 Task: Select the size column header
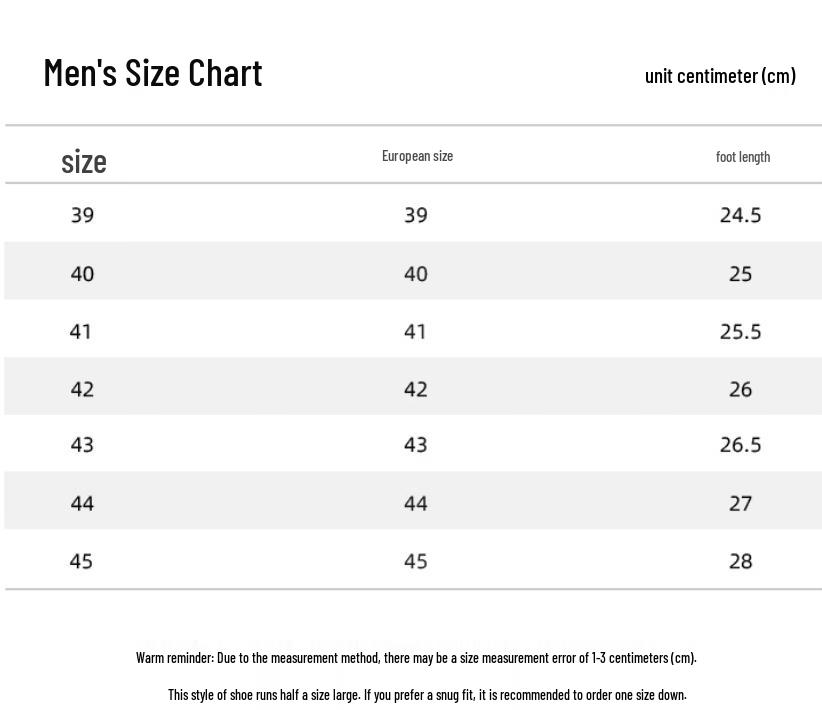(84, 161)
